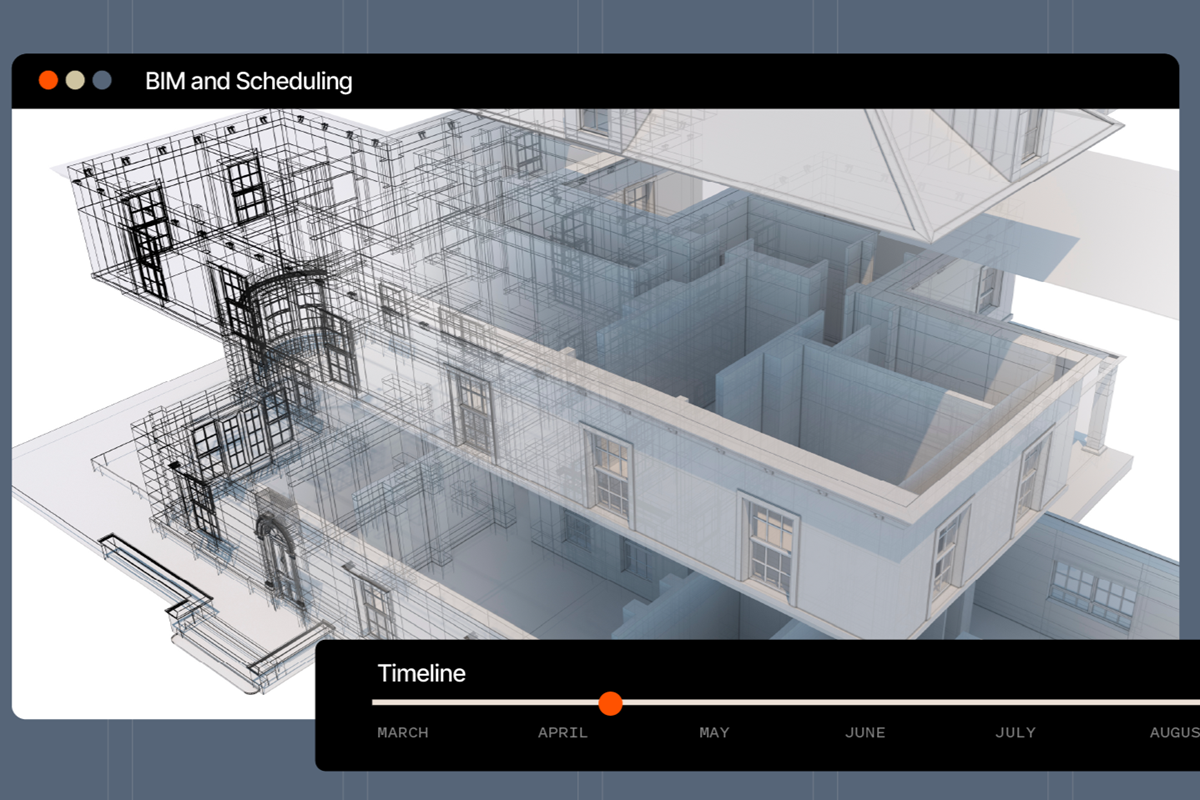Image resolution: width=1200 pixels, height=800 pixels.
Task: Click the orange window close dot
Action: tap(48, 81)
